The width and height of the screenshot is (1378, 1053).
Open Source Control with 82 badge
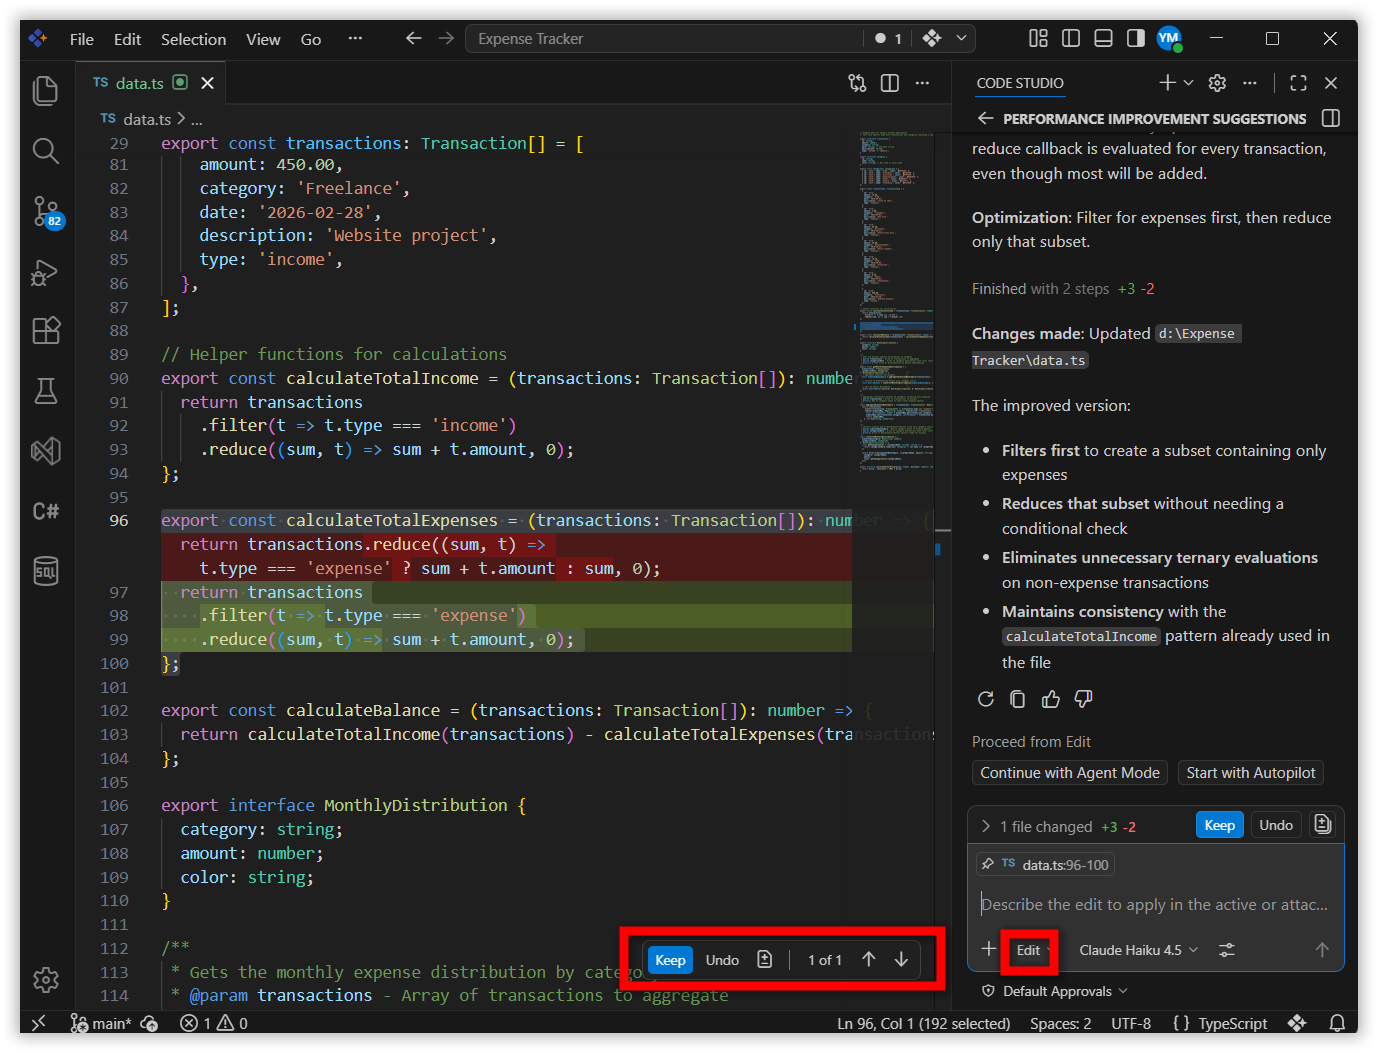(46, 211)
